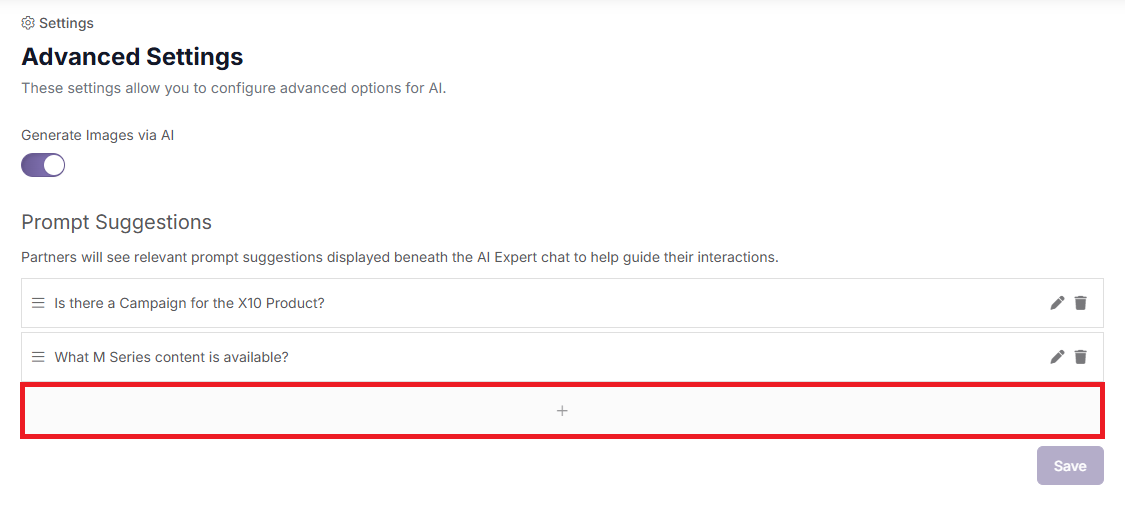Open the Settings breadcrumb link
Screen dimensions: 1125x505
coord(66,23)
